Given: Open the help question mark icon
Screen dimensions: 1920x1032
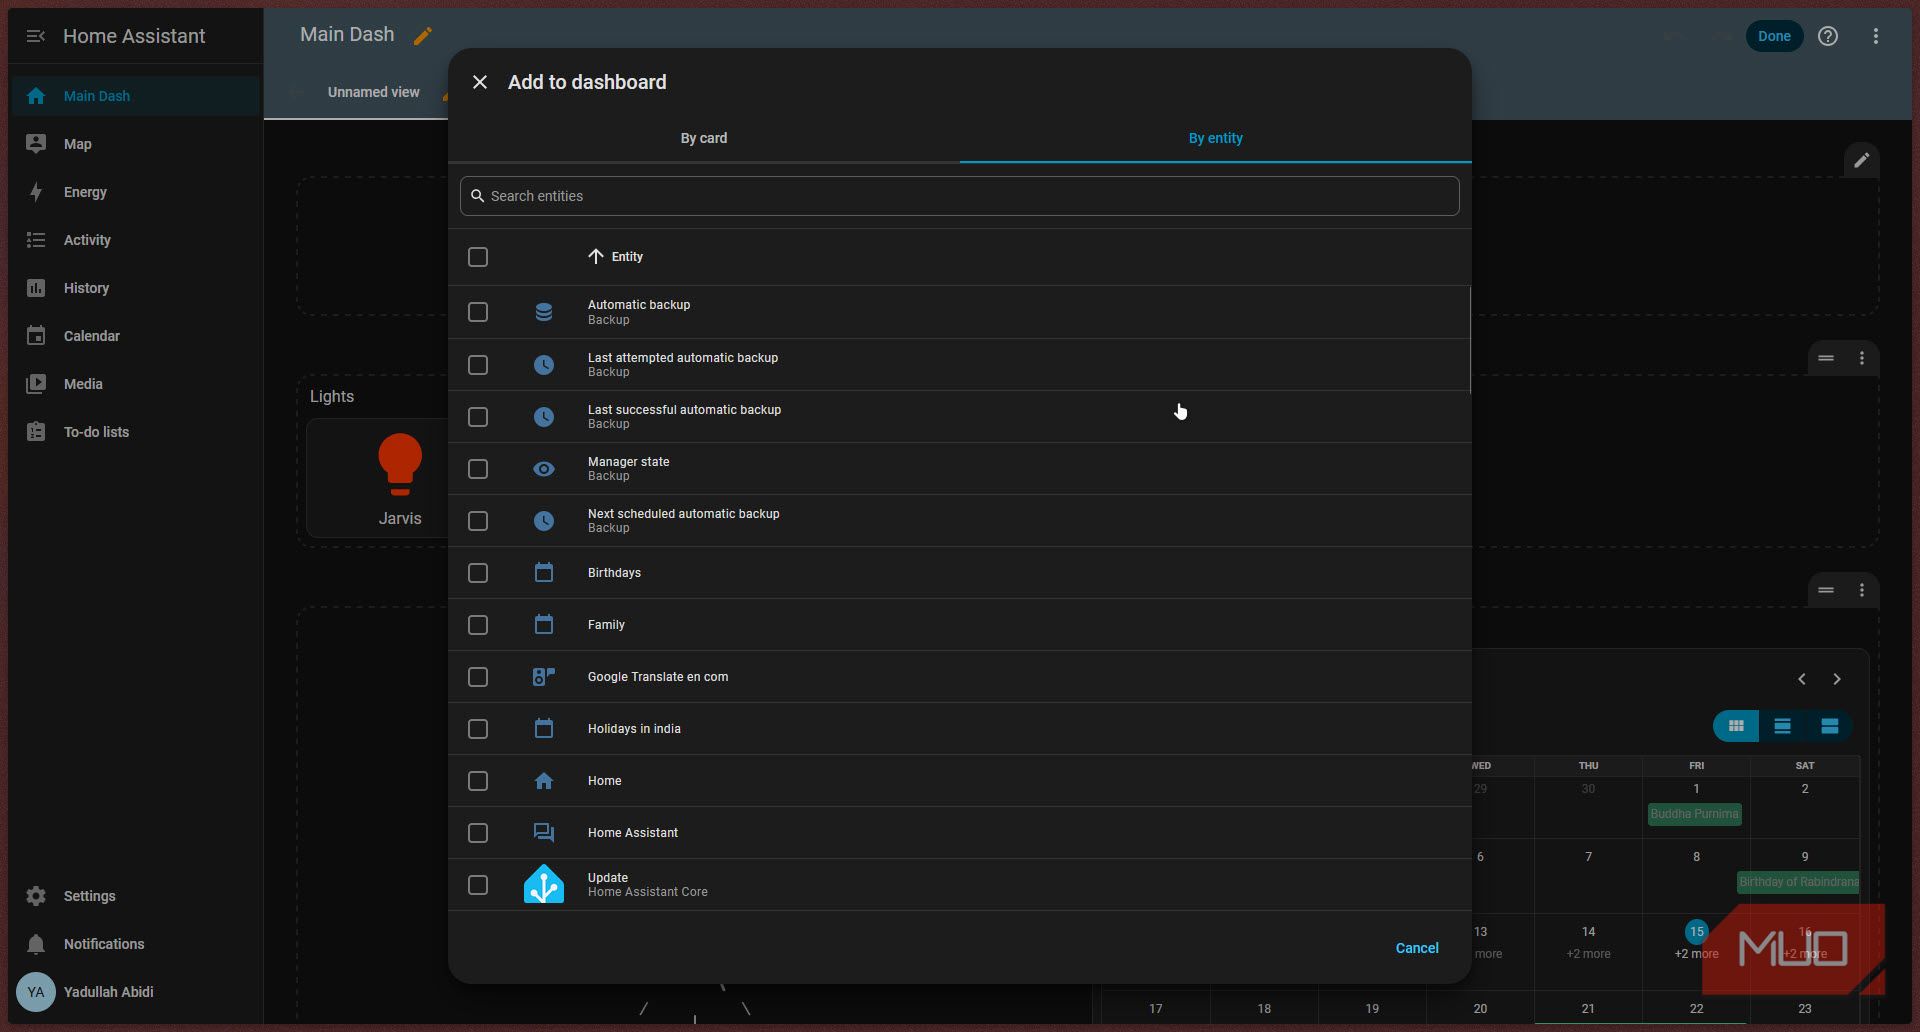Looking at the screenshot, I should click(x=1828, y=36).
